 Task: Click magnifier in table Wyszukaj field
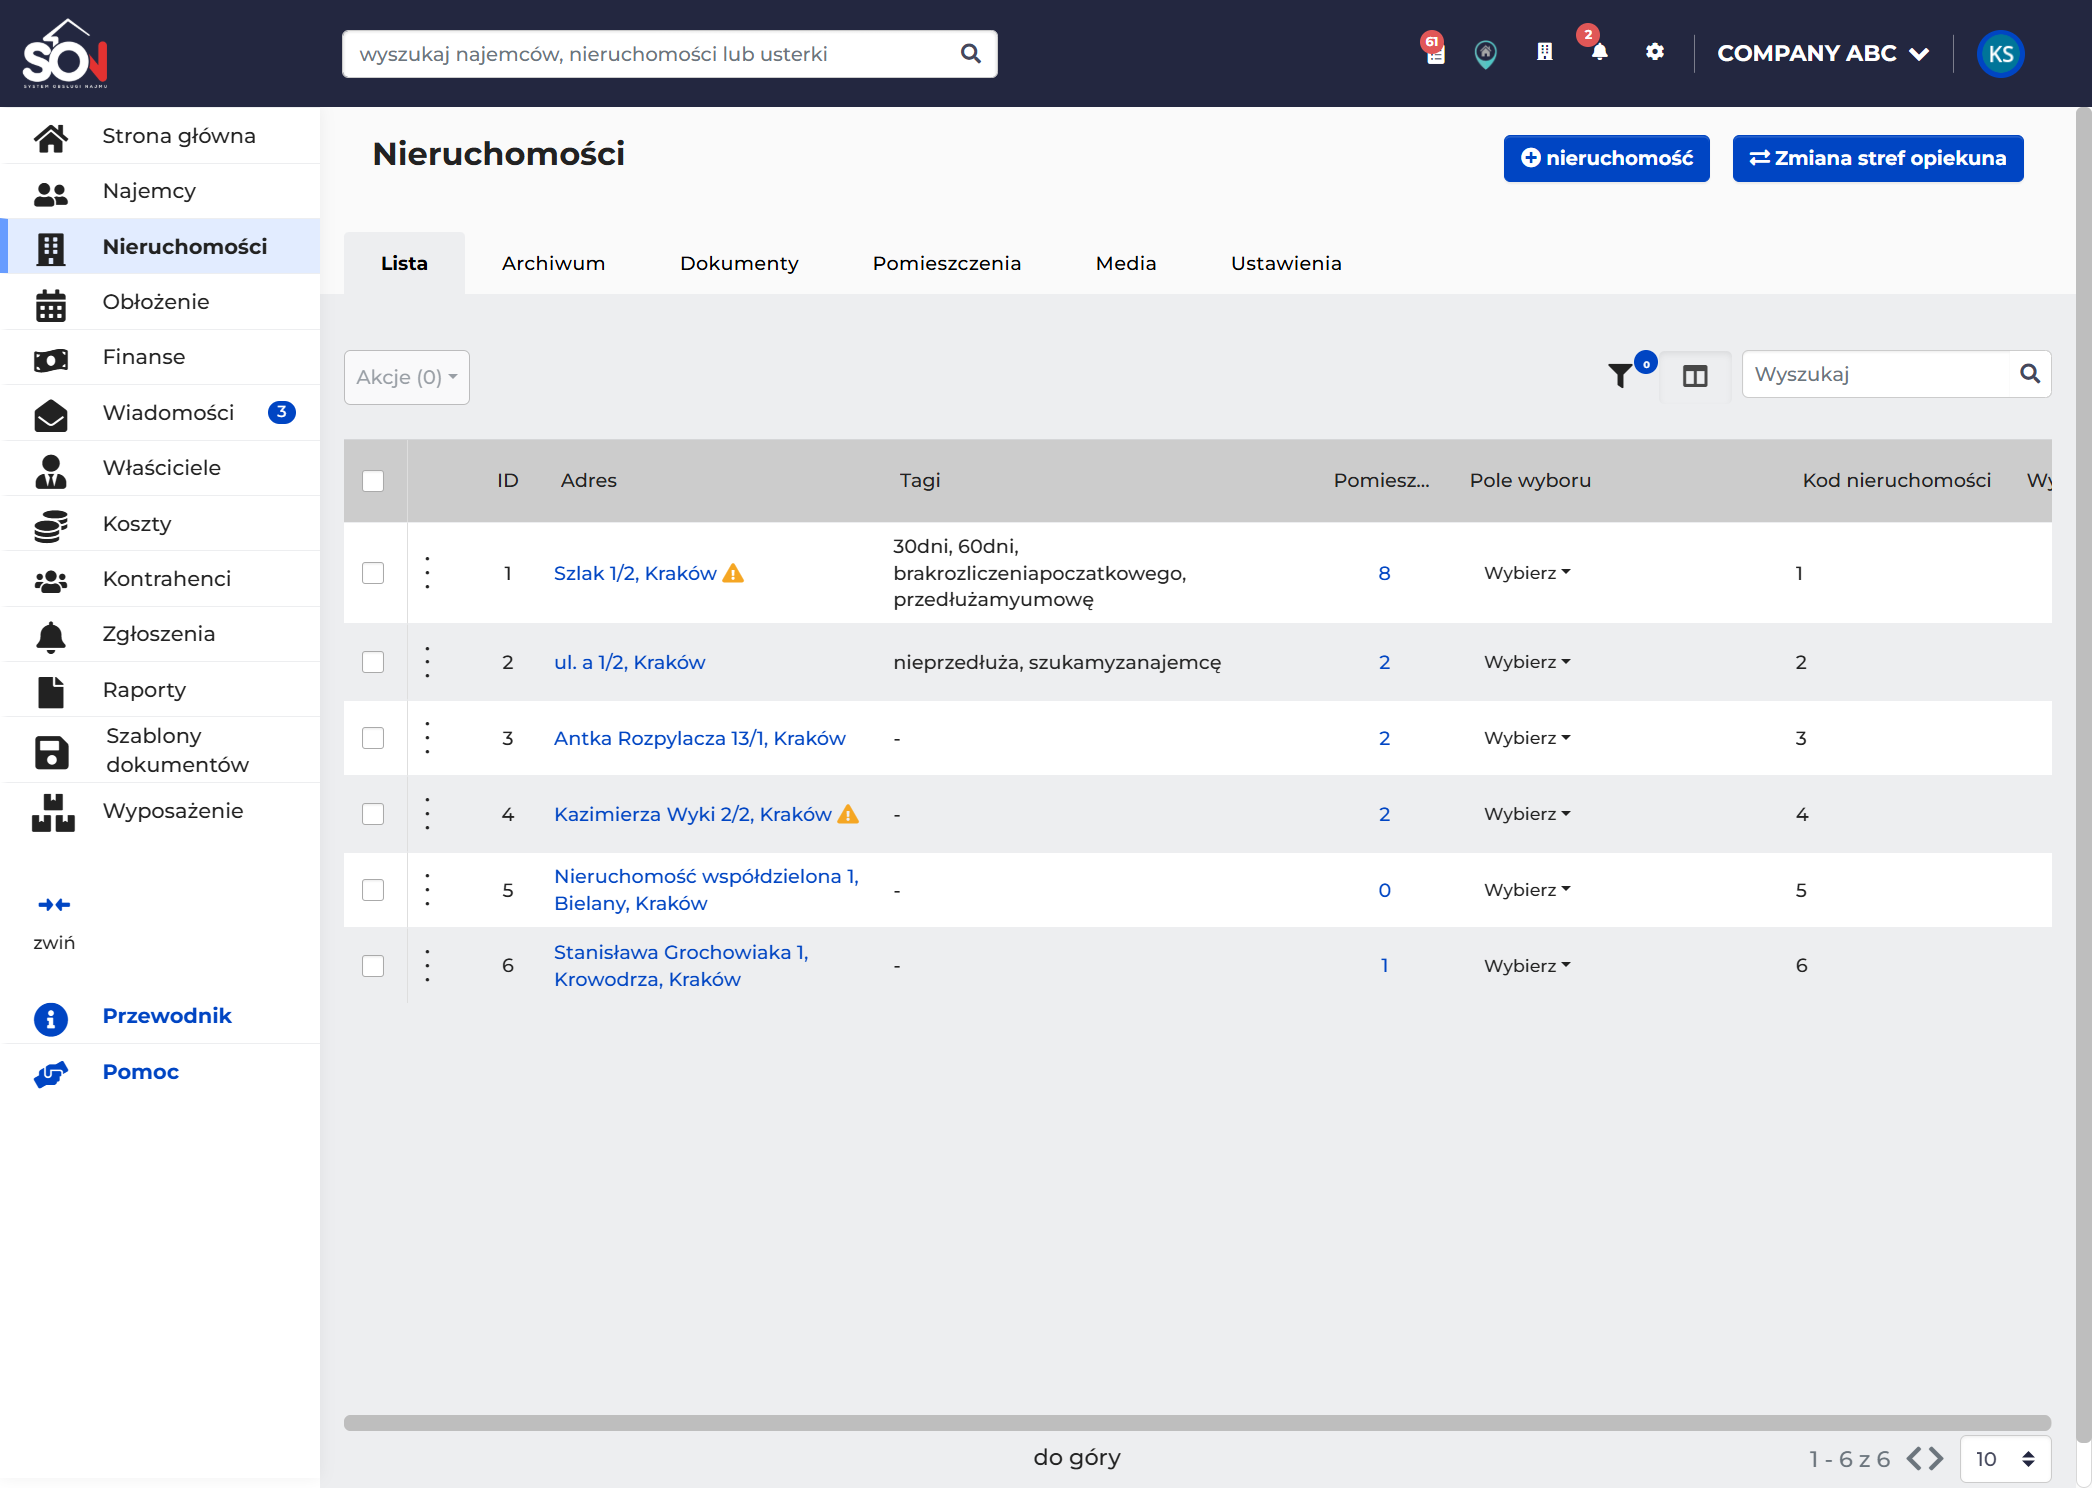tap(2030, 374)
